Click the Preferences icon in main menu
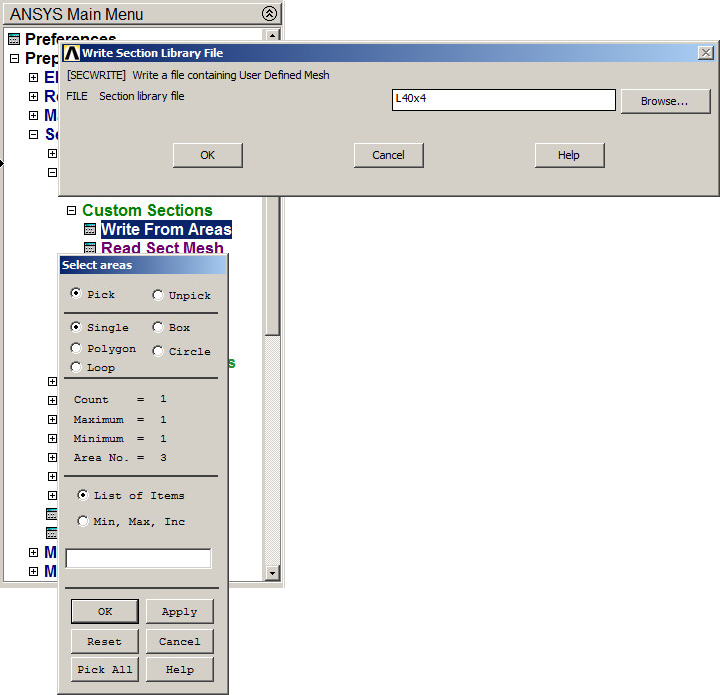Screen dimensions: 720x695 [13, 39]
